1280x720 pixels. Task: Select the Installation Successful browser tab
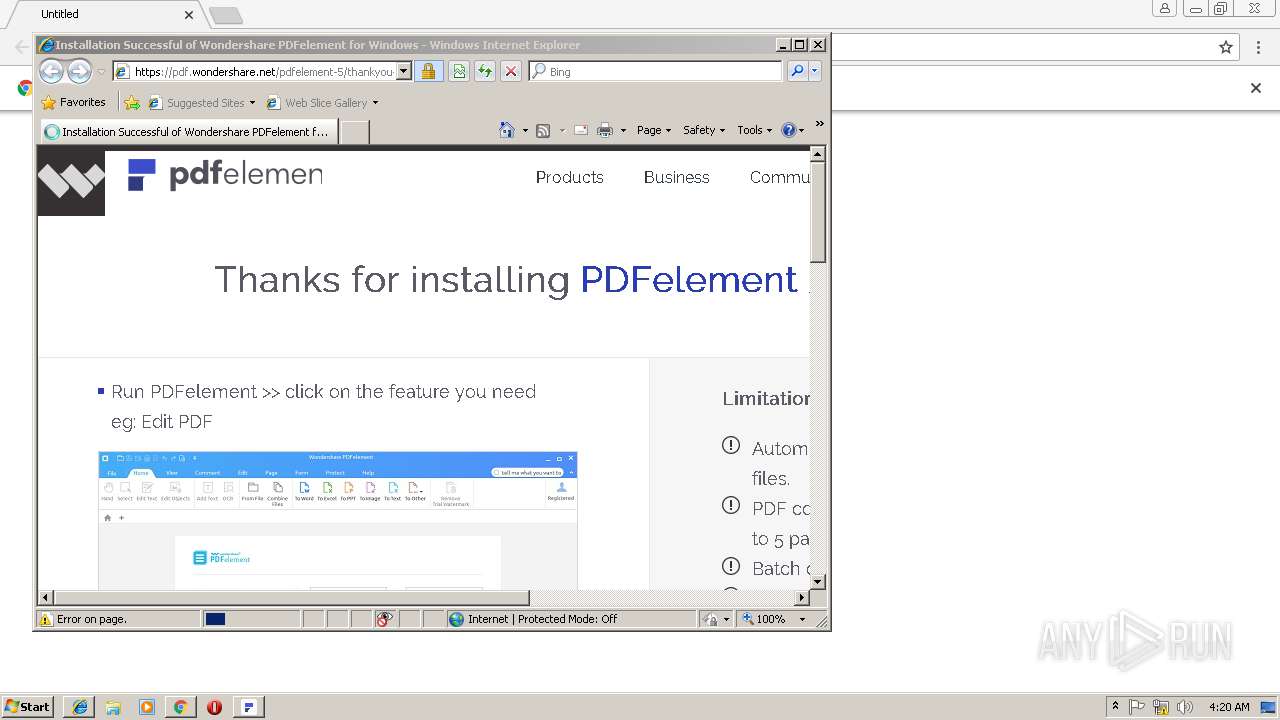[187, 132]
